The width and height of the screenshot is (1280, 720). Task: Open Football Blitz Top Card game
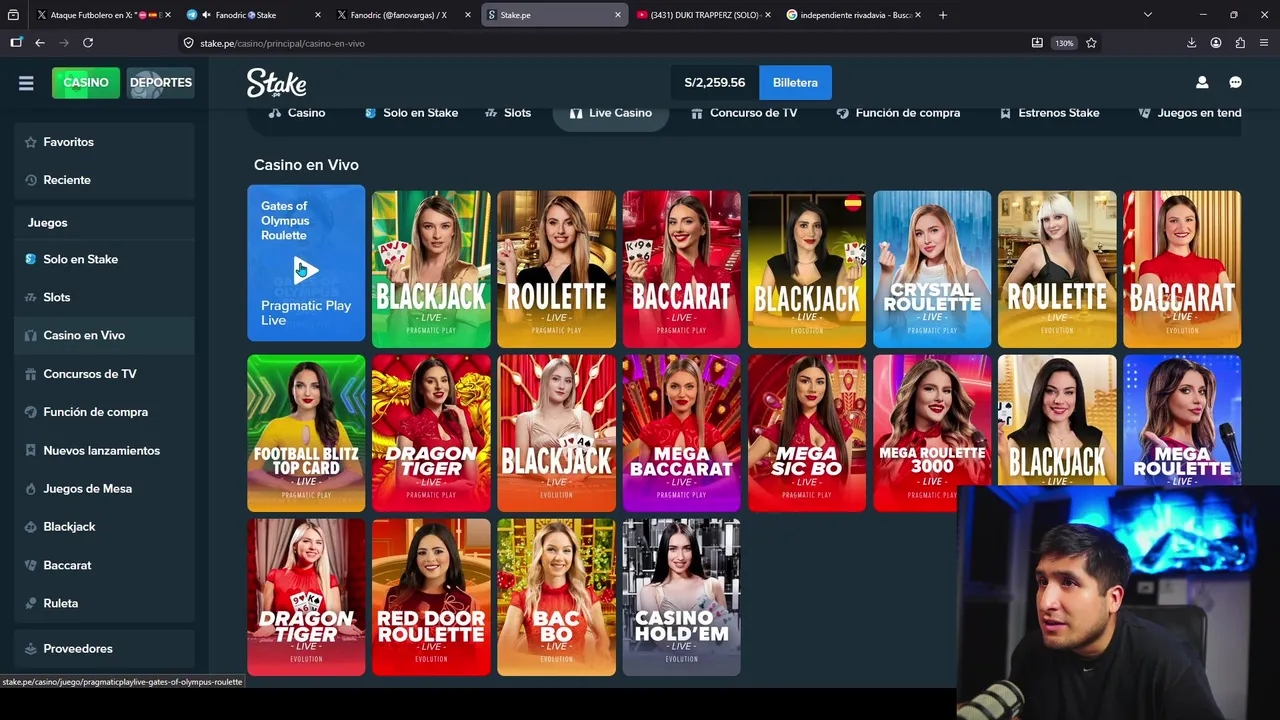[x=306, y=433]
